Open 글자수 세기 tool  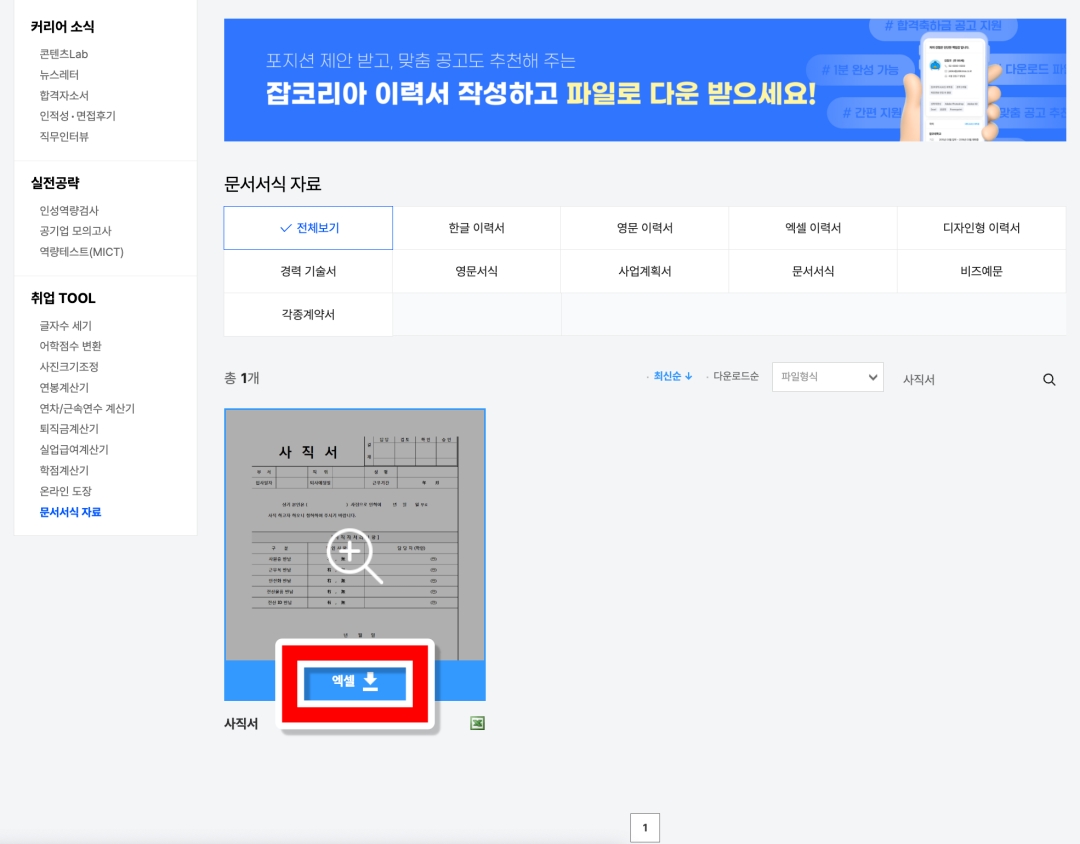click(65, 325)
